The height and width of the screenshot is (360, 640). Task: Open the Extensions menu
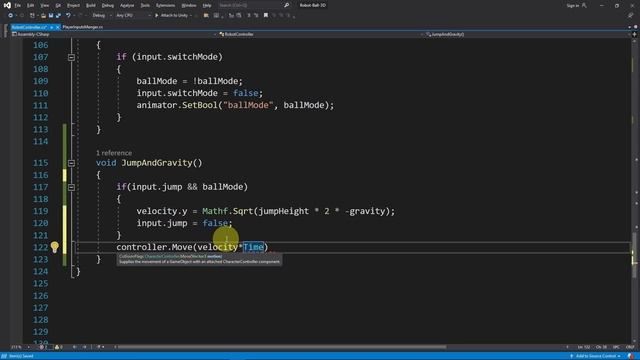(165, 6)
